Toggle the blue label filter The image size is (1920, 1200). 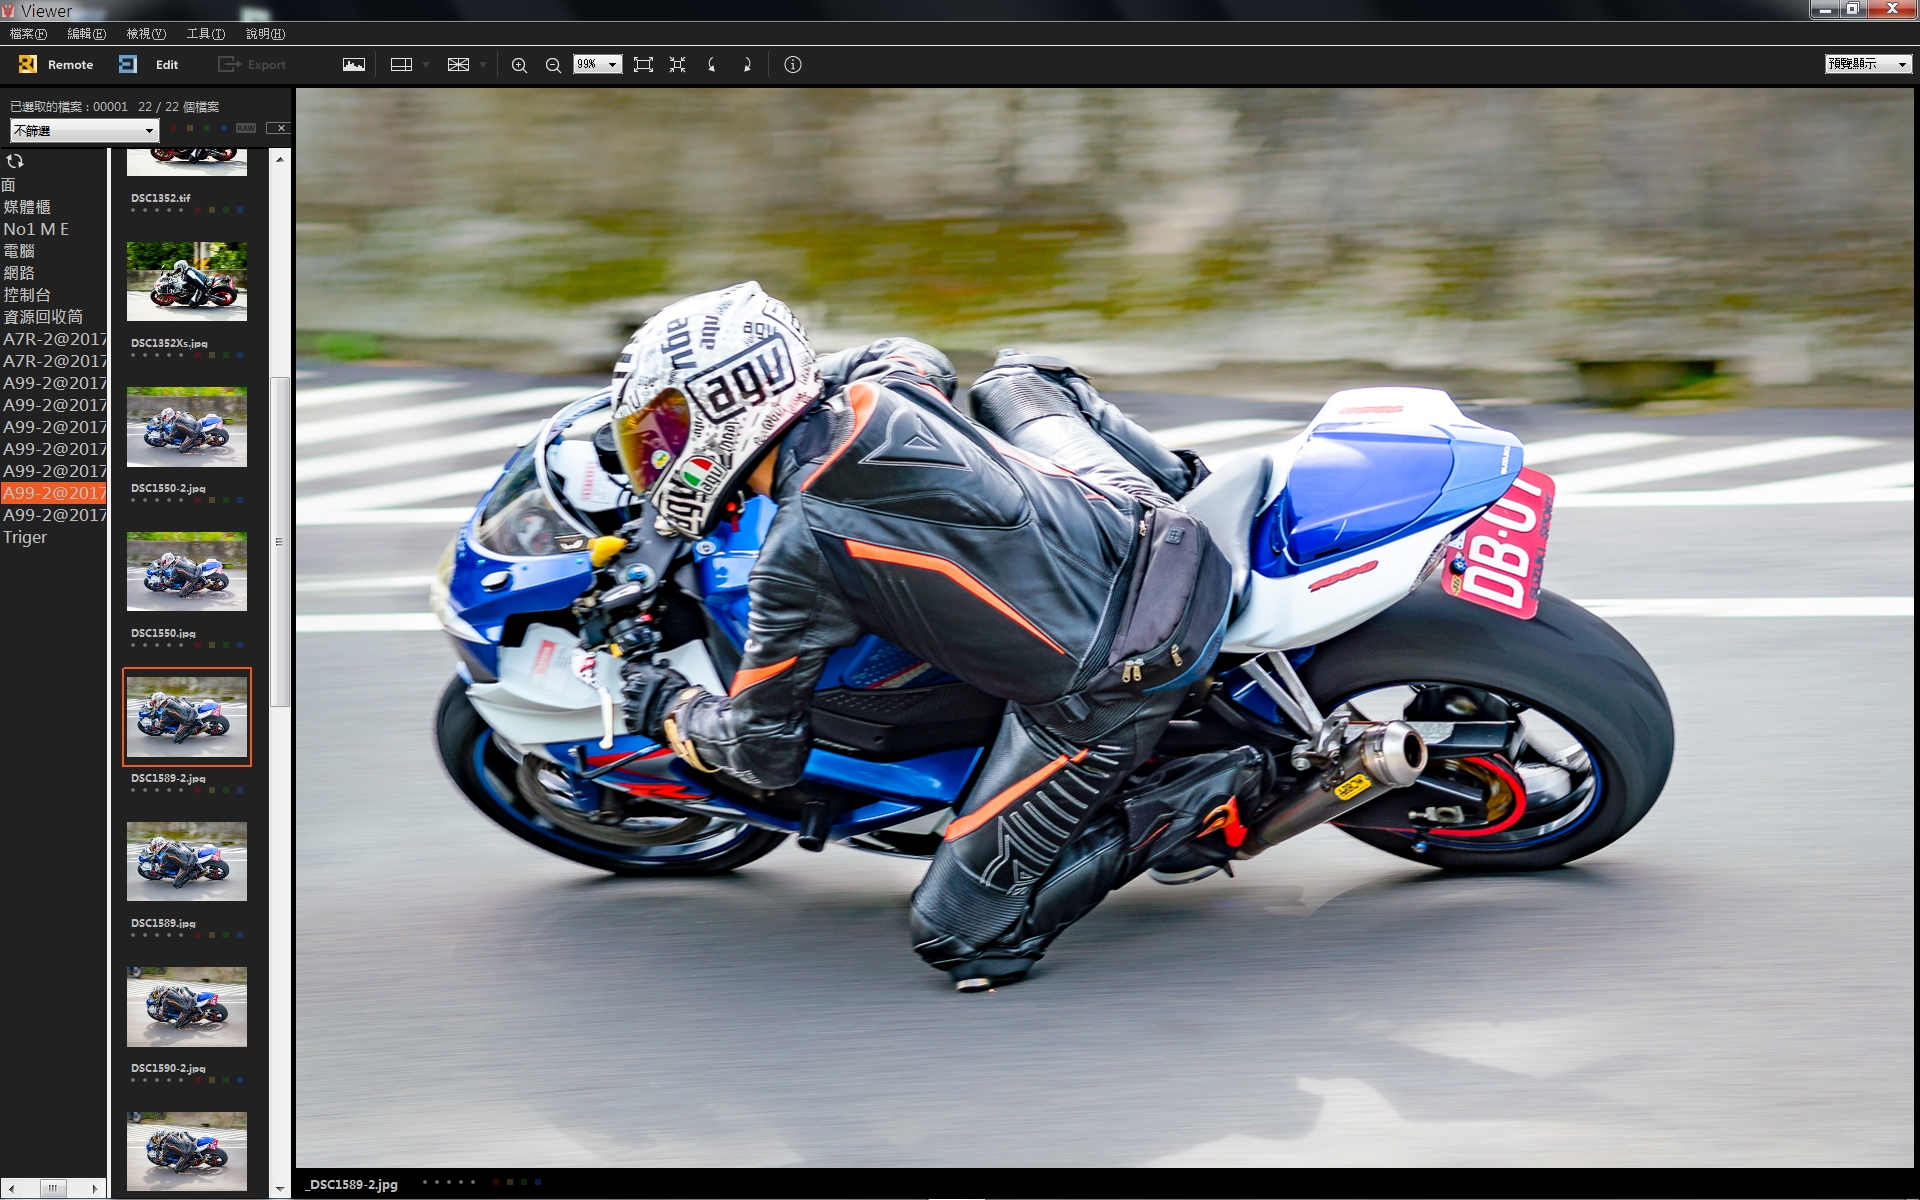pyautogui.click(x=222, y=128)
